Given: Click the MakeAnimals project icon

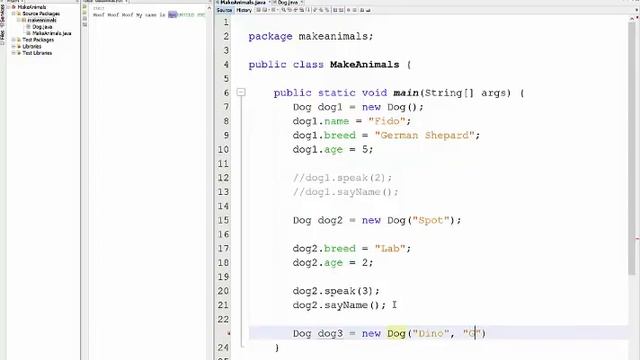Looking at the screenshot, I should [13, 7].
